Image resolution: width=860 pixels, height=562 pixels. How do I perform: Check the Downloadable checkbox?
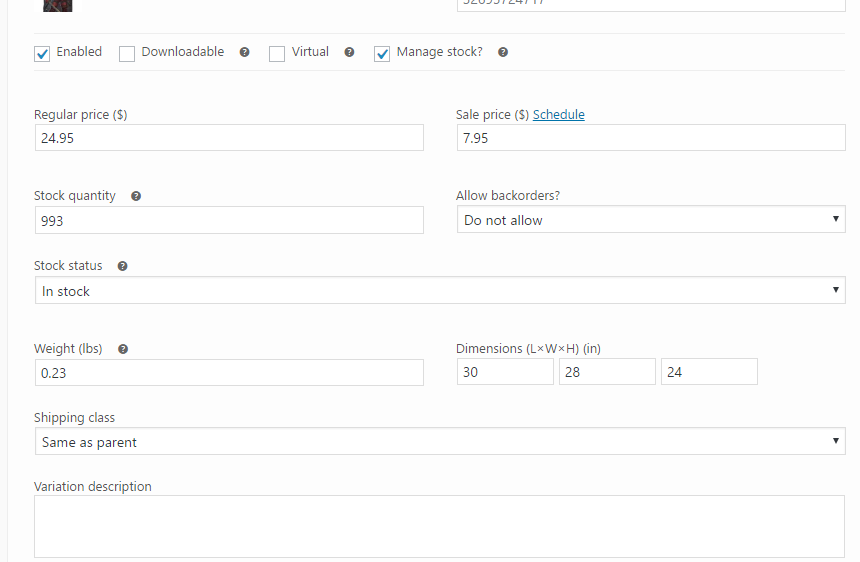127,54
